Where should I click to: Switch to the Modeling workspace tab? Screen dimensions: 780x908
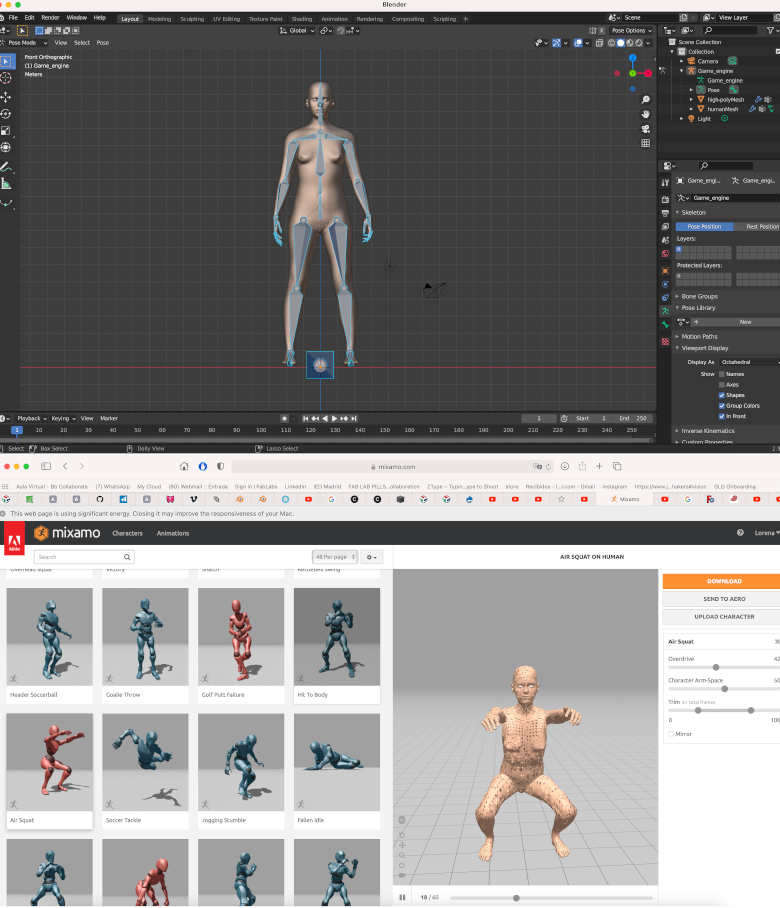[x=159, y=19]
